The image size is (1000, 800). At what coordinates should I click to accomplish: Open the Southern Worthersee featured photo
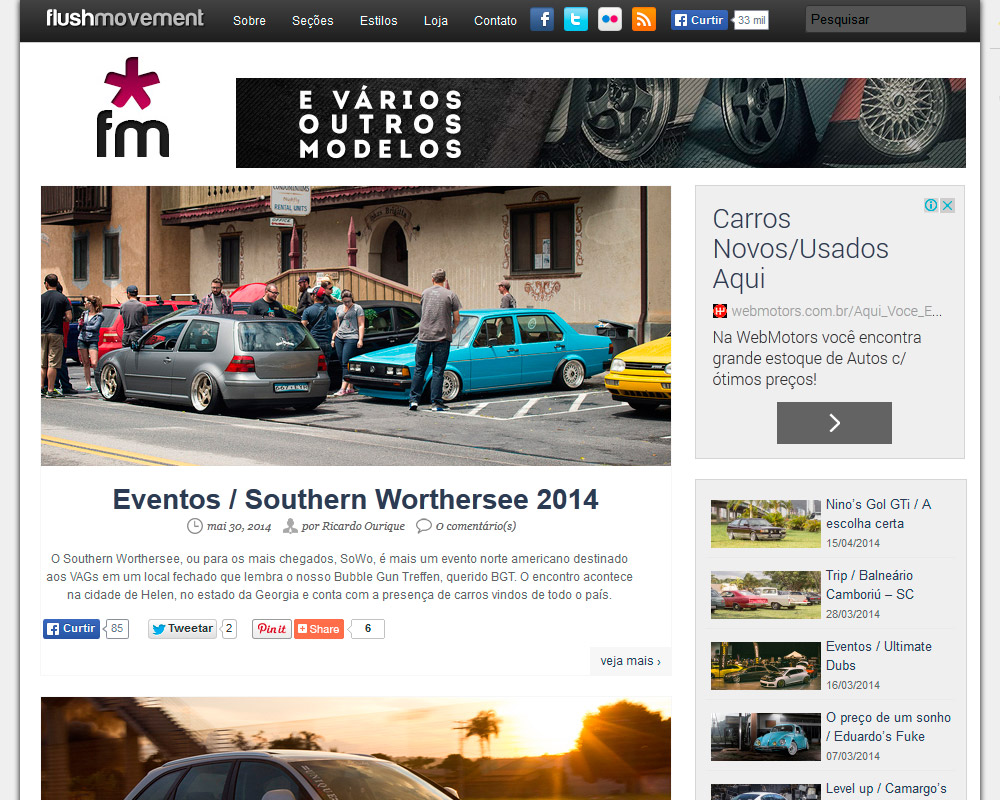[356, 326]
